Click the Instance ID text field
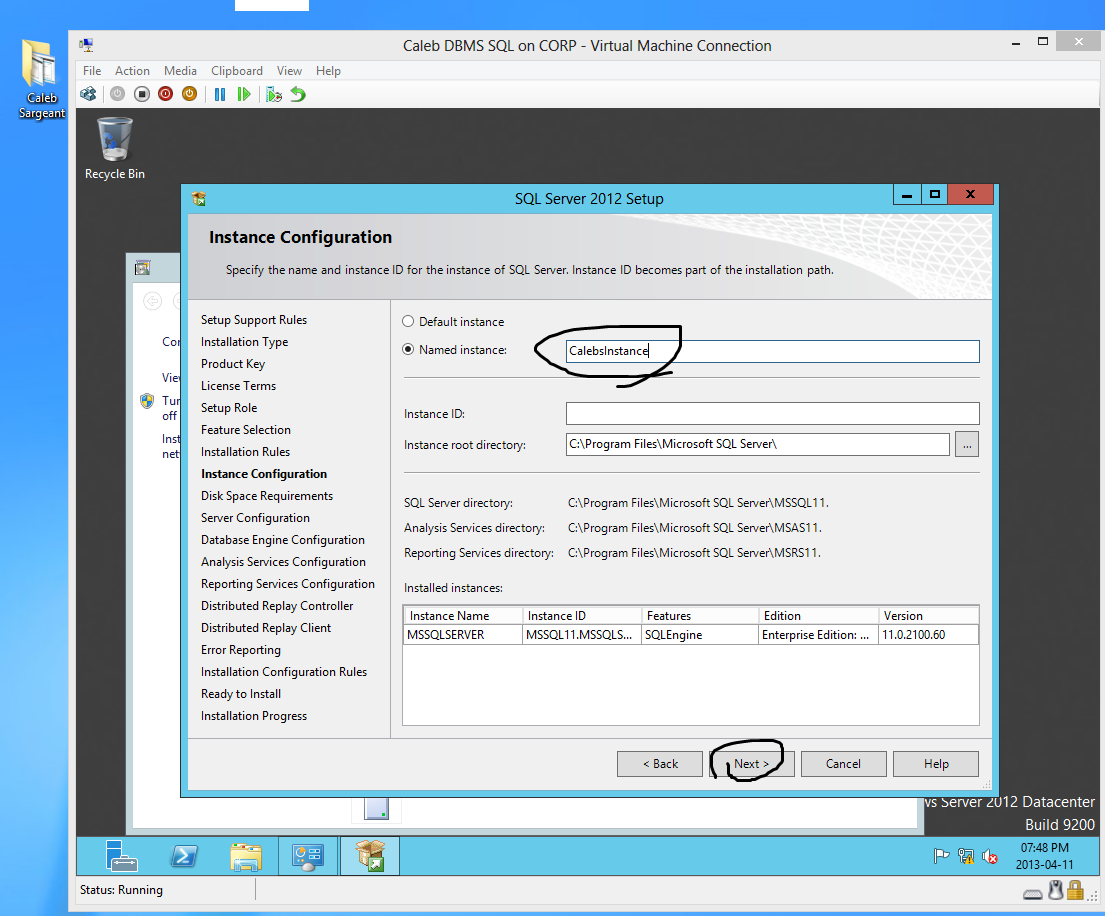Image resolution: width=1105 pixels, height=916 pixels. [772, 414]
